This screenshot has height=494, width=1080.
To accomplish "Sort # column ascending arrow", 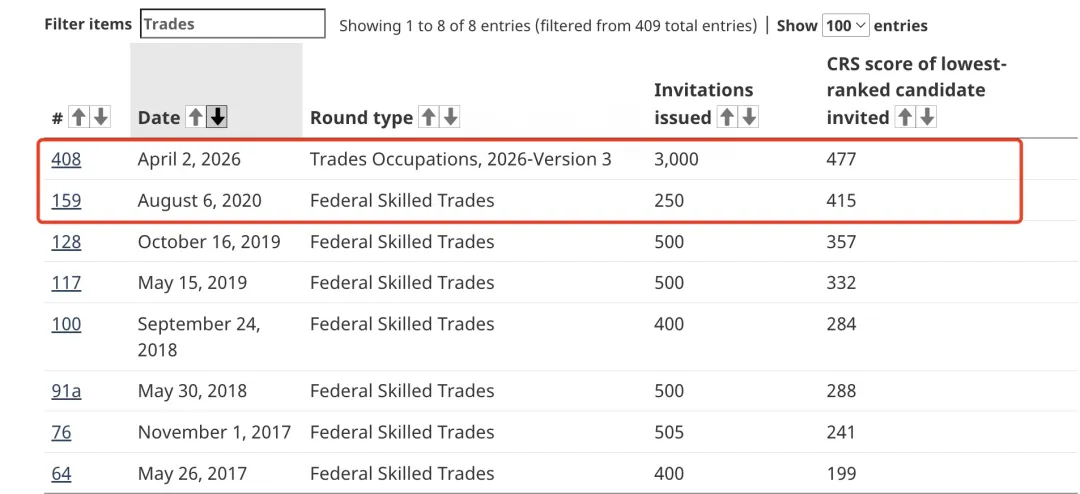I will pyautogui.click(x=79, y=118).
